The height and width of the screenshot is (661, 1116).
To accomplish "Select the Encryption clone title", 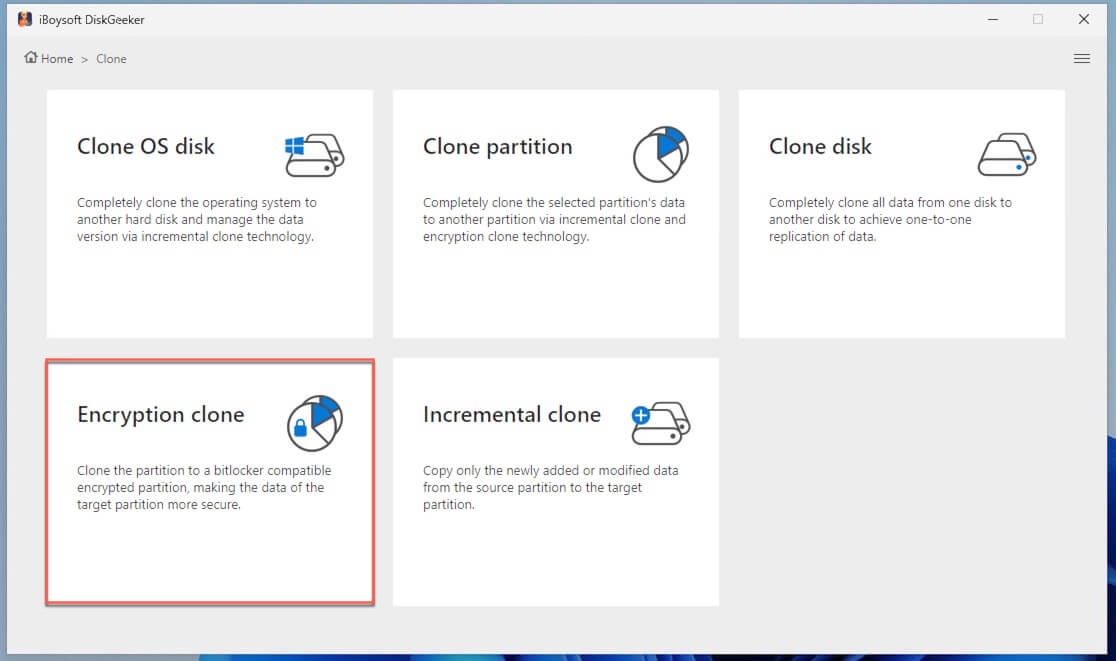I will (x=161, y=415).
